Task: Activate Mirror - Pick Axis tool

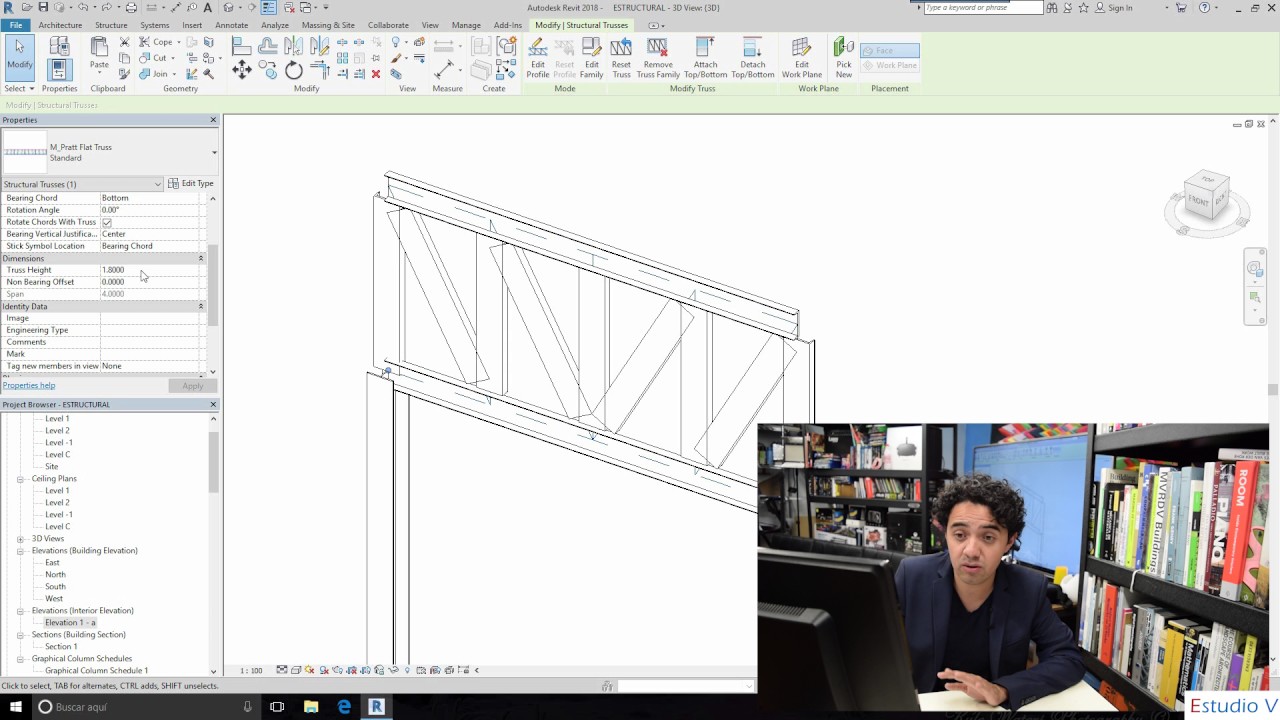Action: (293, 46)
